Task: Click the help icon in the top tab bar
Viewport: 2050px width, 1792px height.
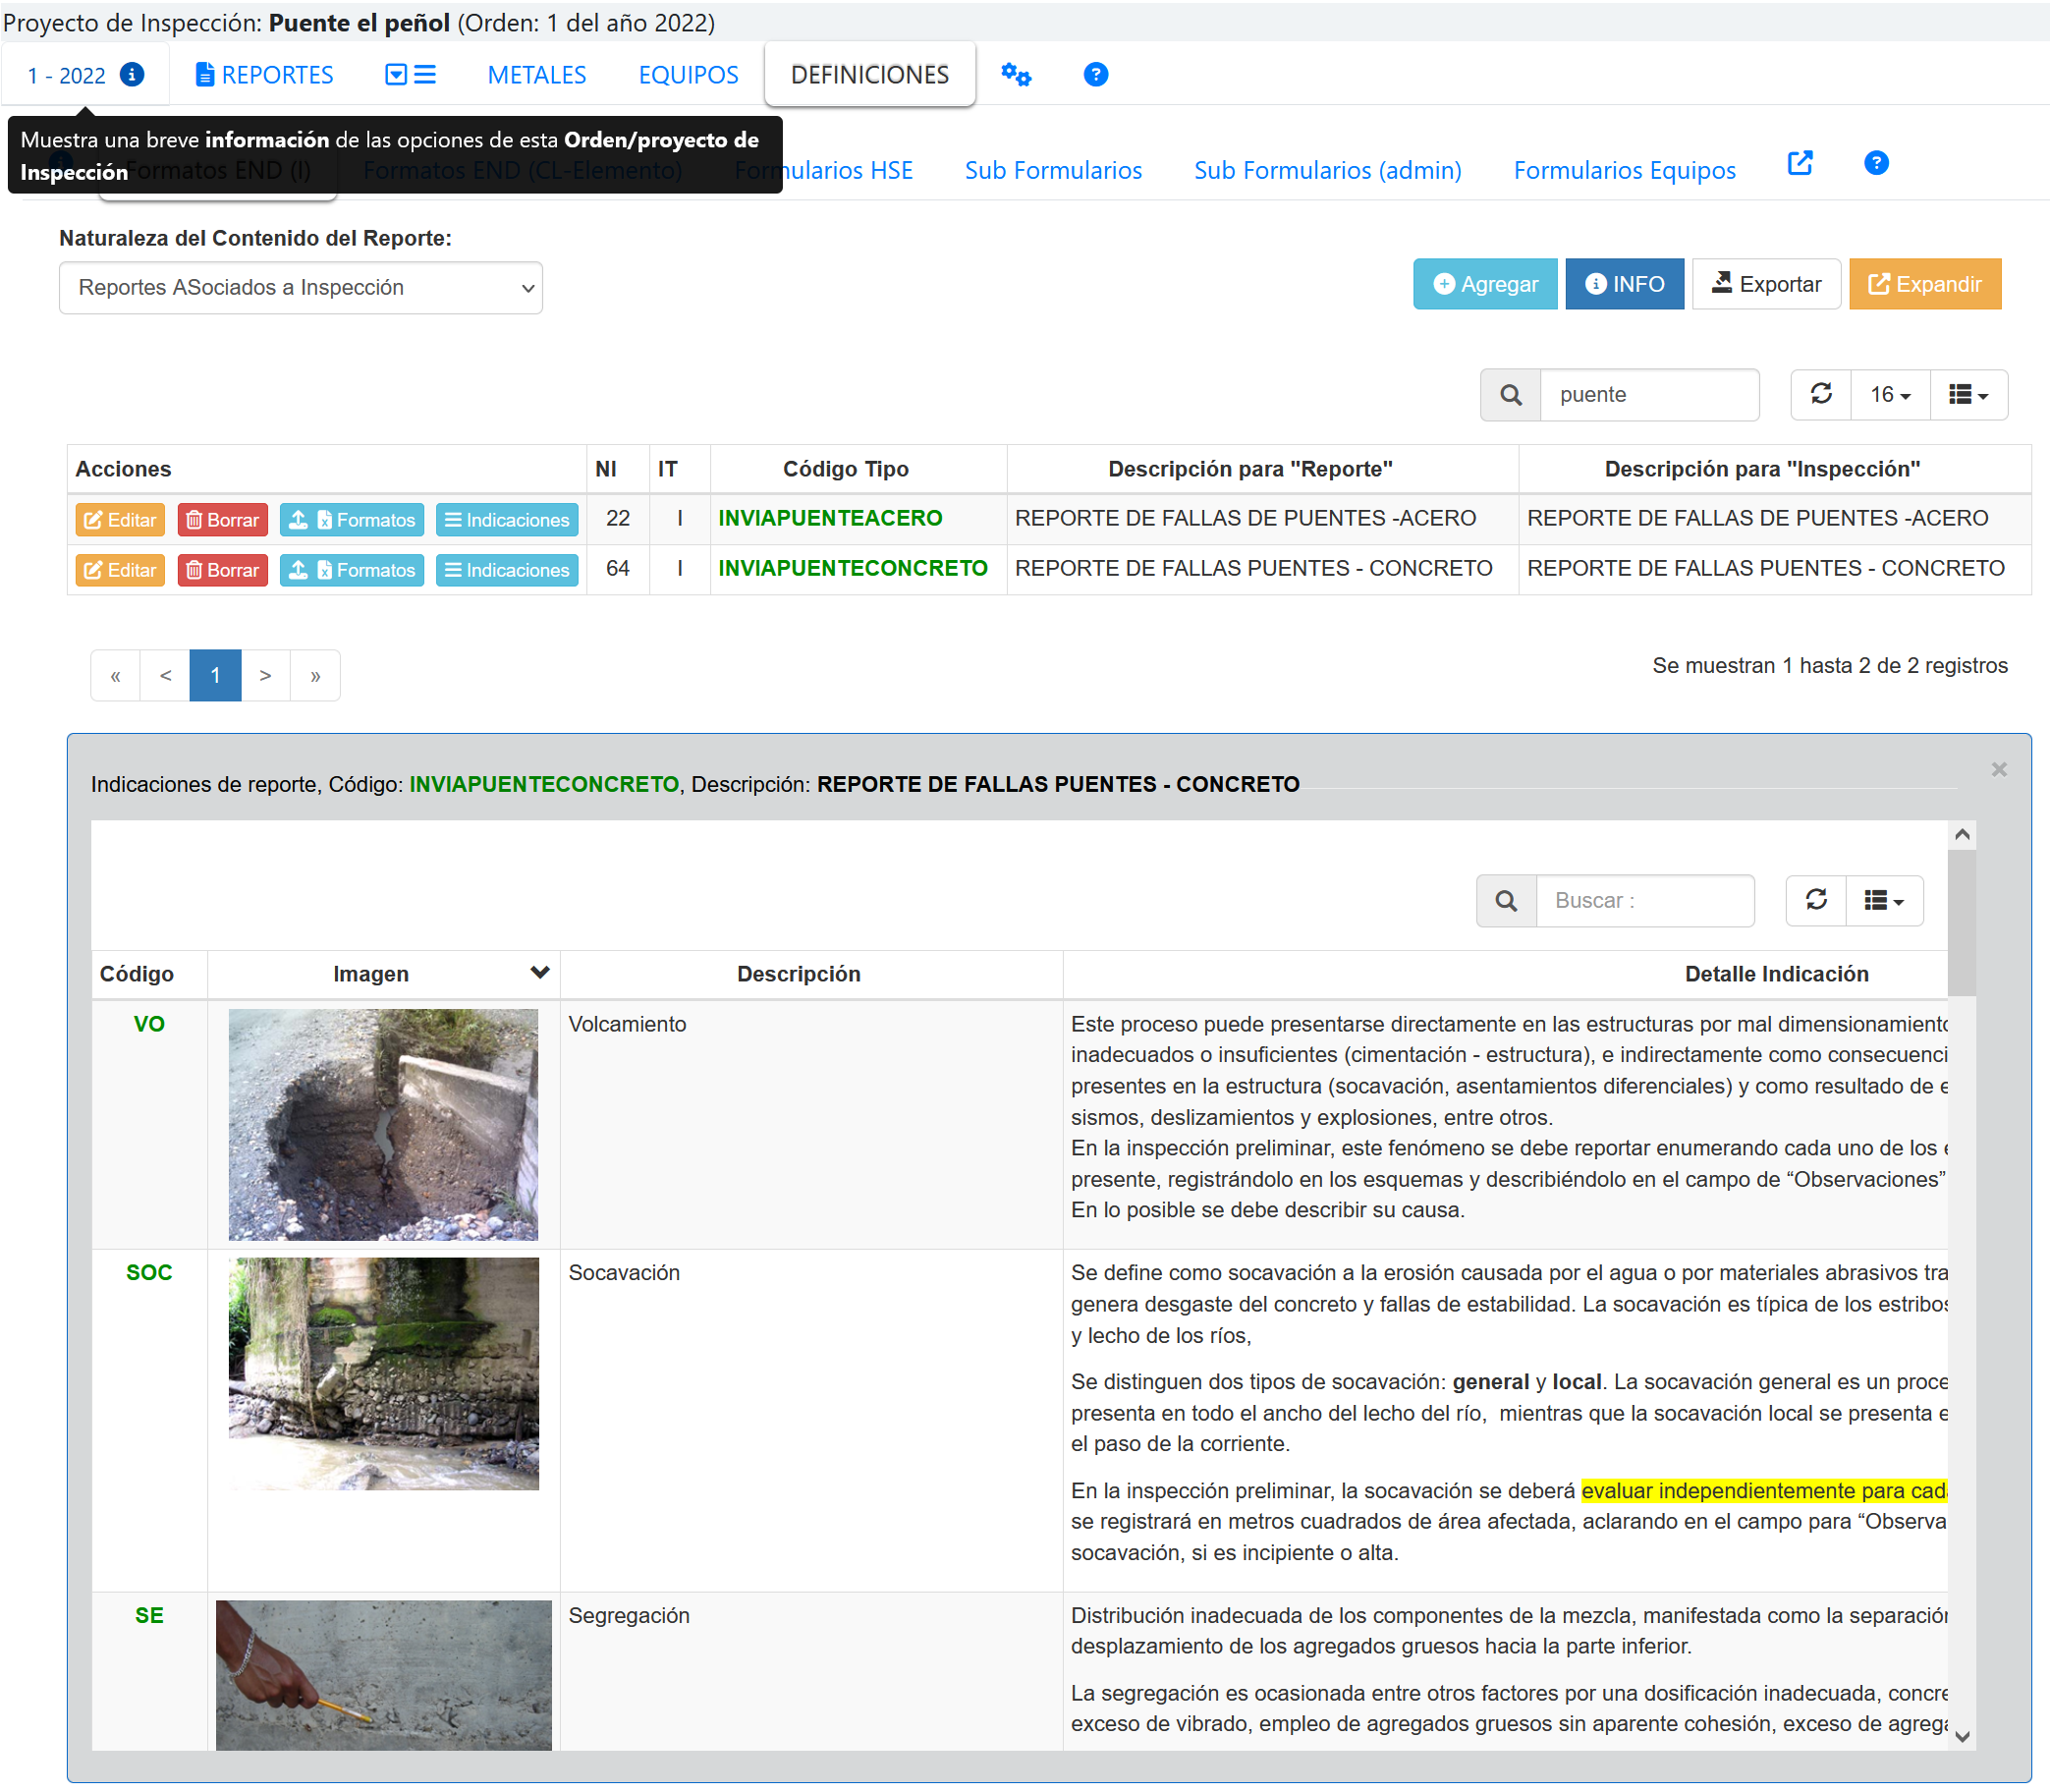Action: [1095, 75]
